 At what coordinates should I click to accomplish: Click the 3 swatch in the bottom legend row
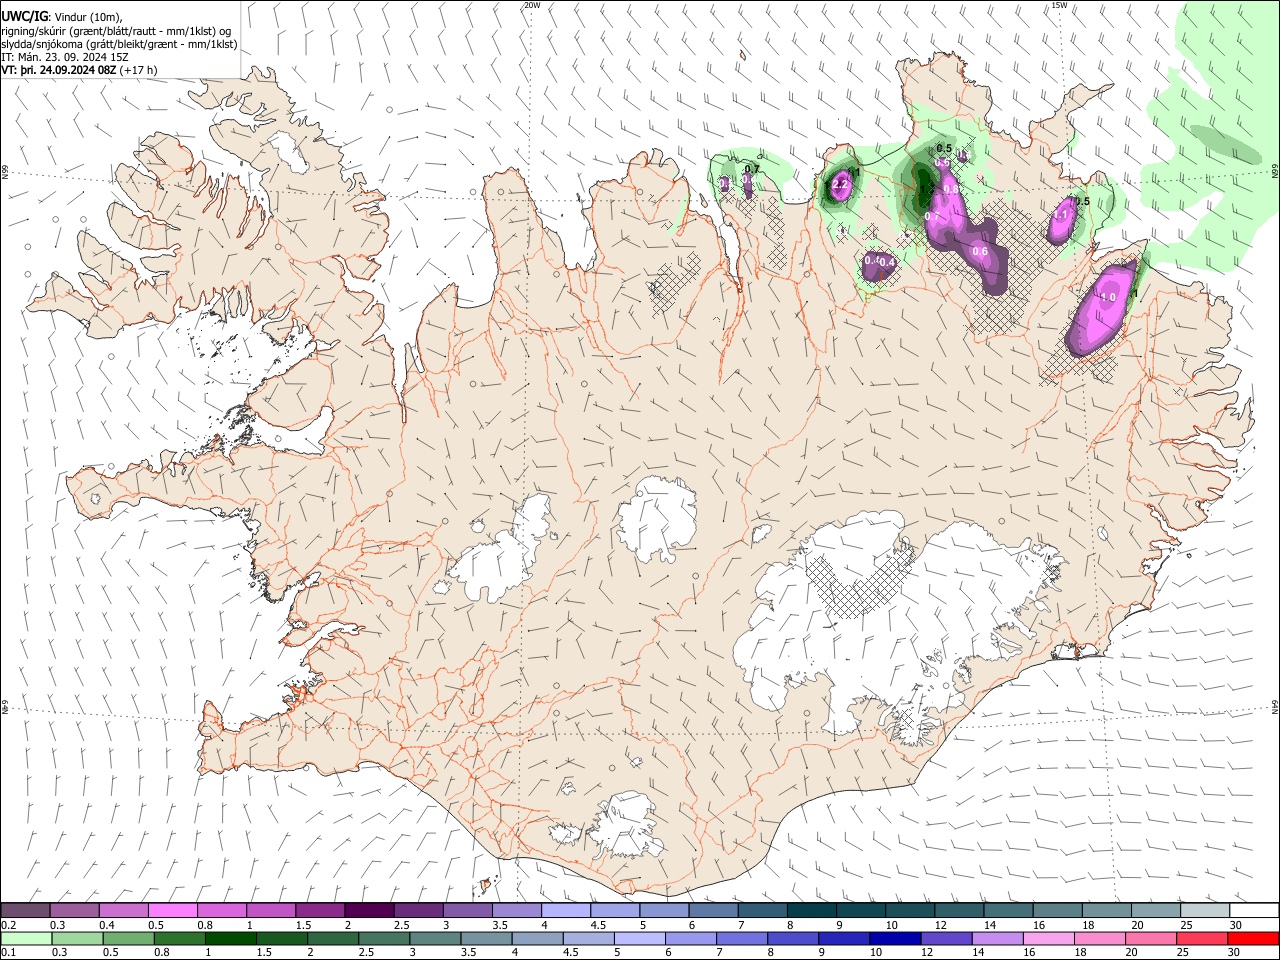pyautogui.click(x=433, y=939)
